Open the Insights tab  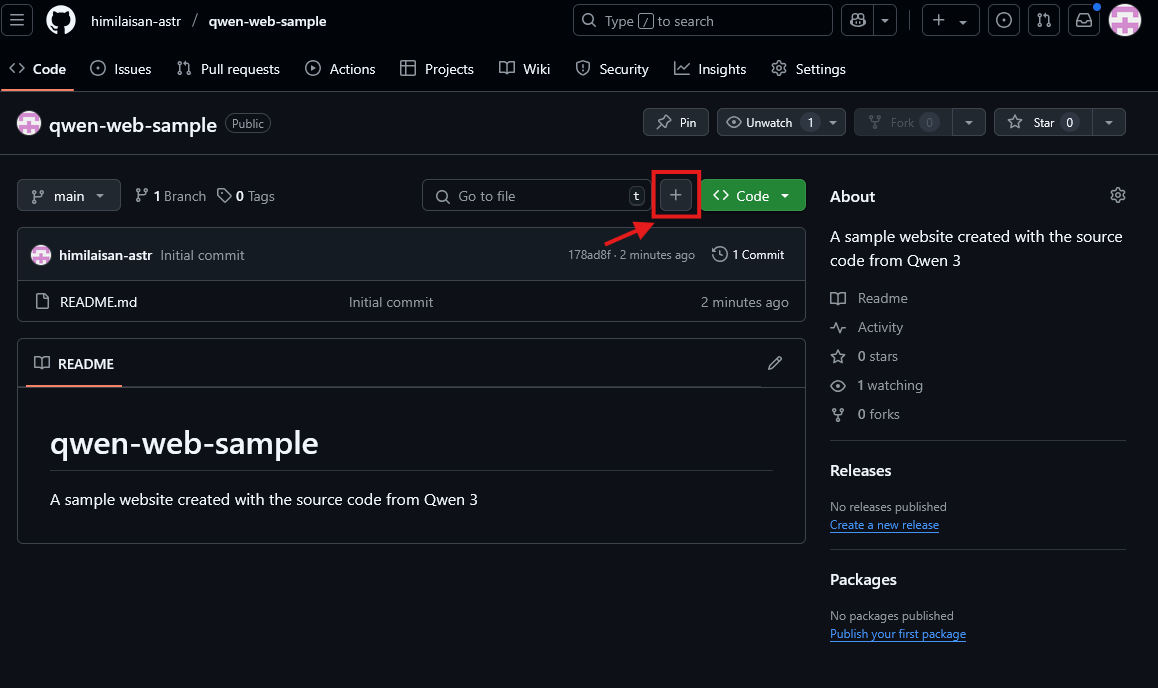[710, 69]
